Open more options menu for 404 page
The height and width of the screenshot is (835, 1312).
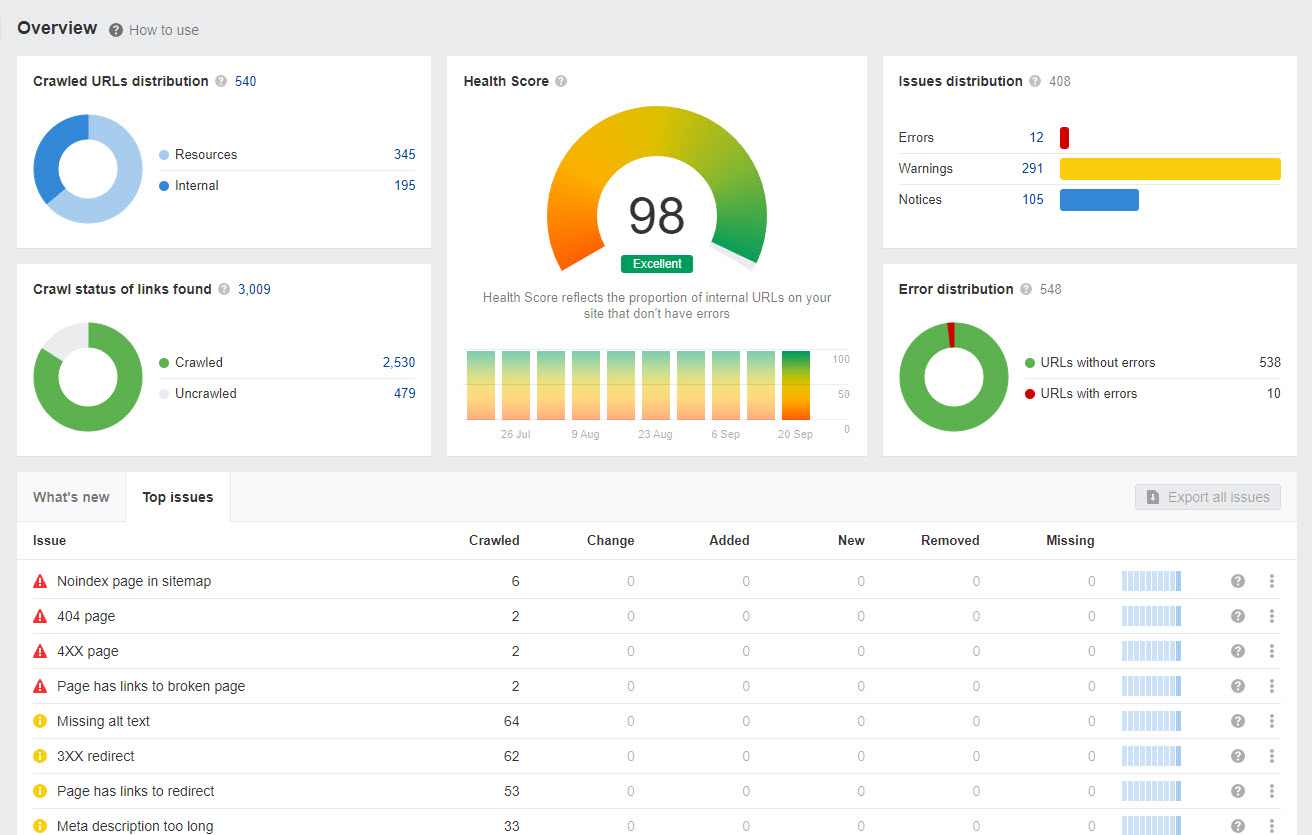pos(1272,616)
